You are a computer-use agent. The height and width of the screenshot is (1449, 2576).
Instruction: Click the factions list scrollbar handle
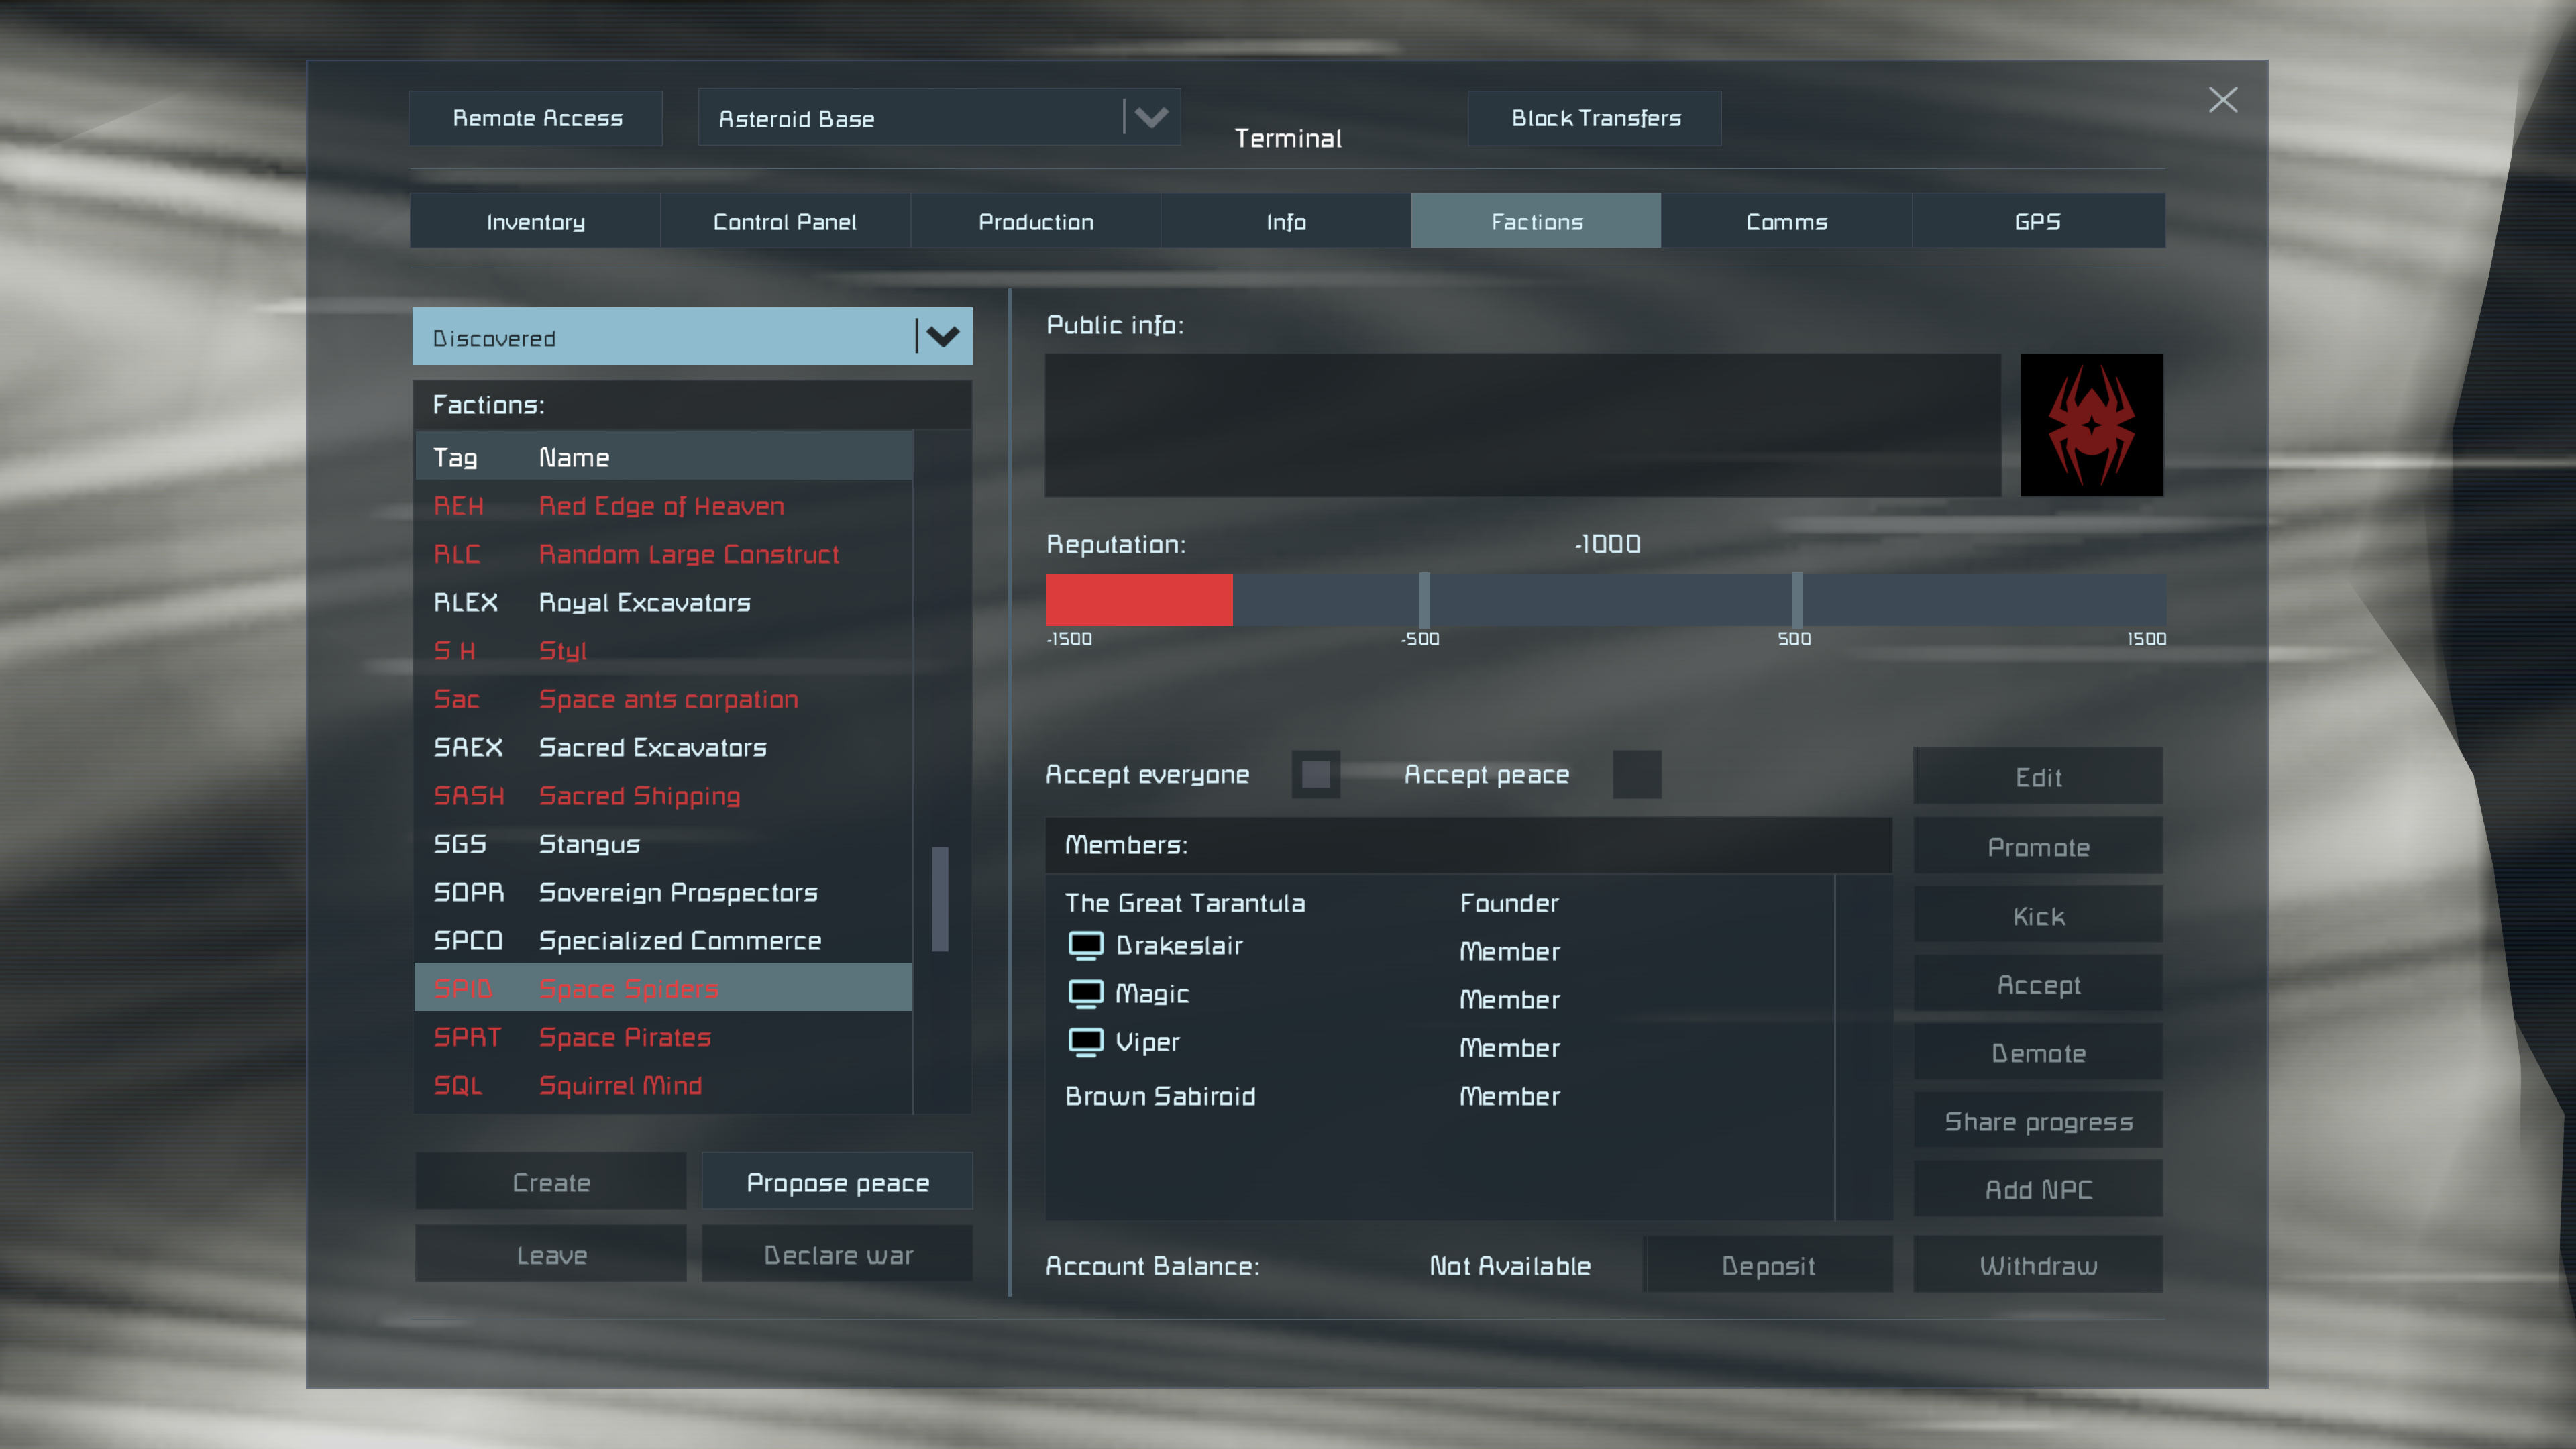tap(939, 898)
